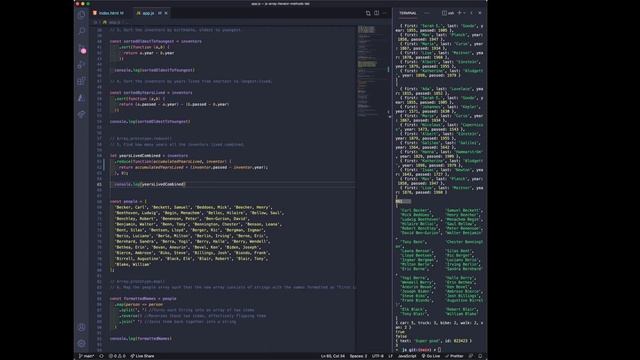
Task: Click the LF end-of-line status item
Action: 391,356
